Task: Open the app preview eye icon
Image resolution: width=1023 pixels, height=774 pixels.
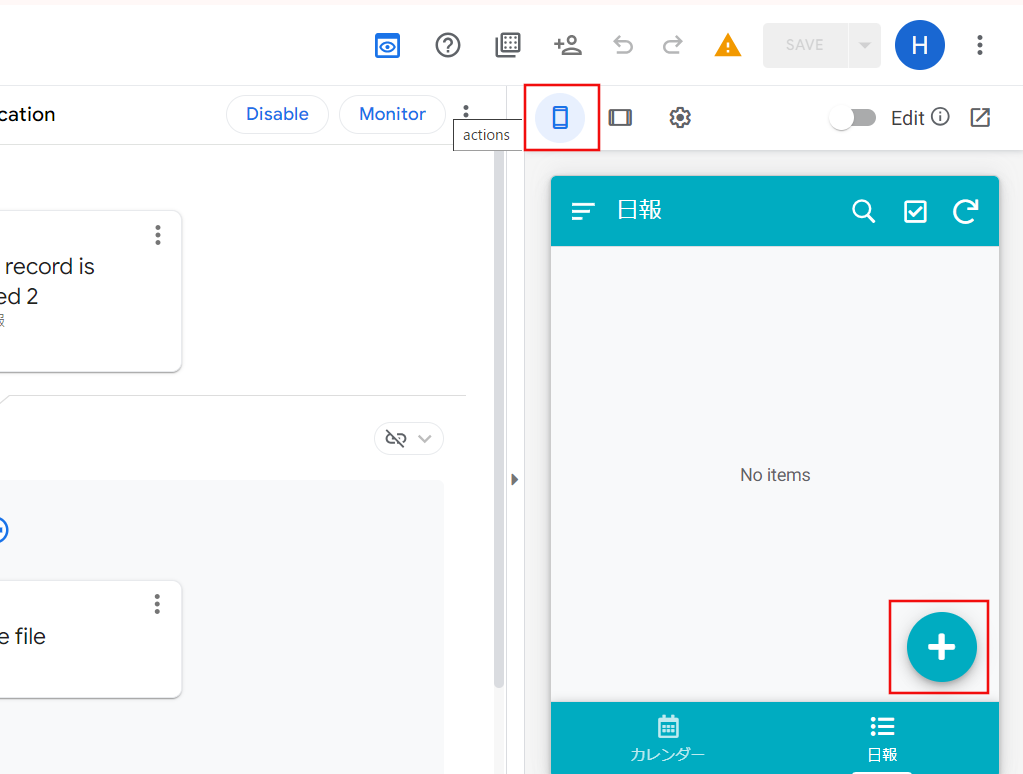Action: pyautogui.click(x=387, y=45)
